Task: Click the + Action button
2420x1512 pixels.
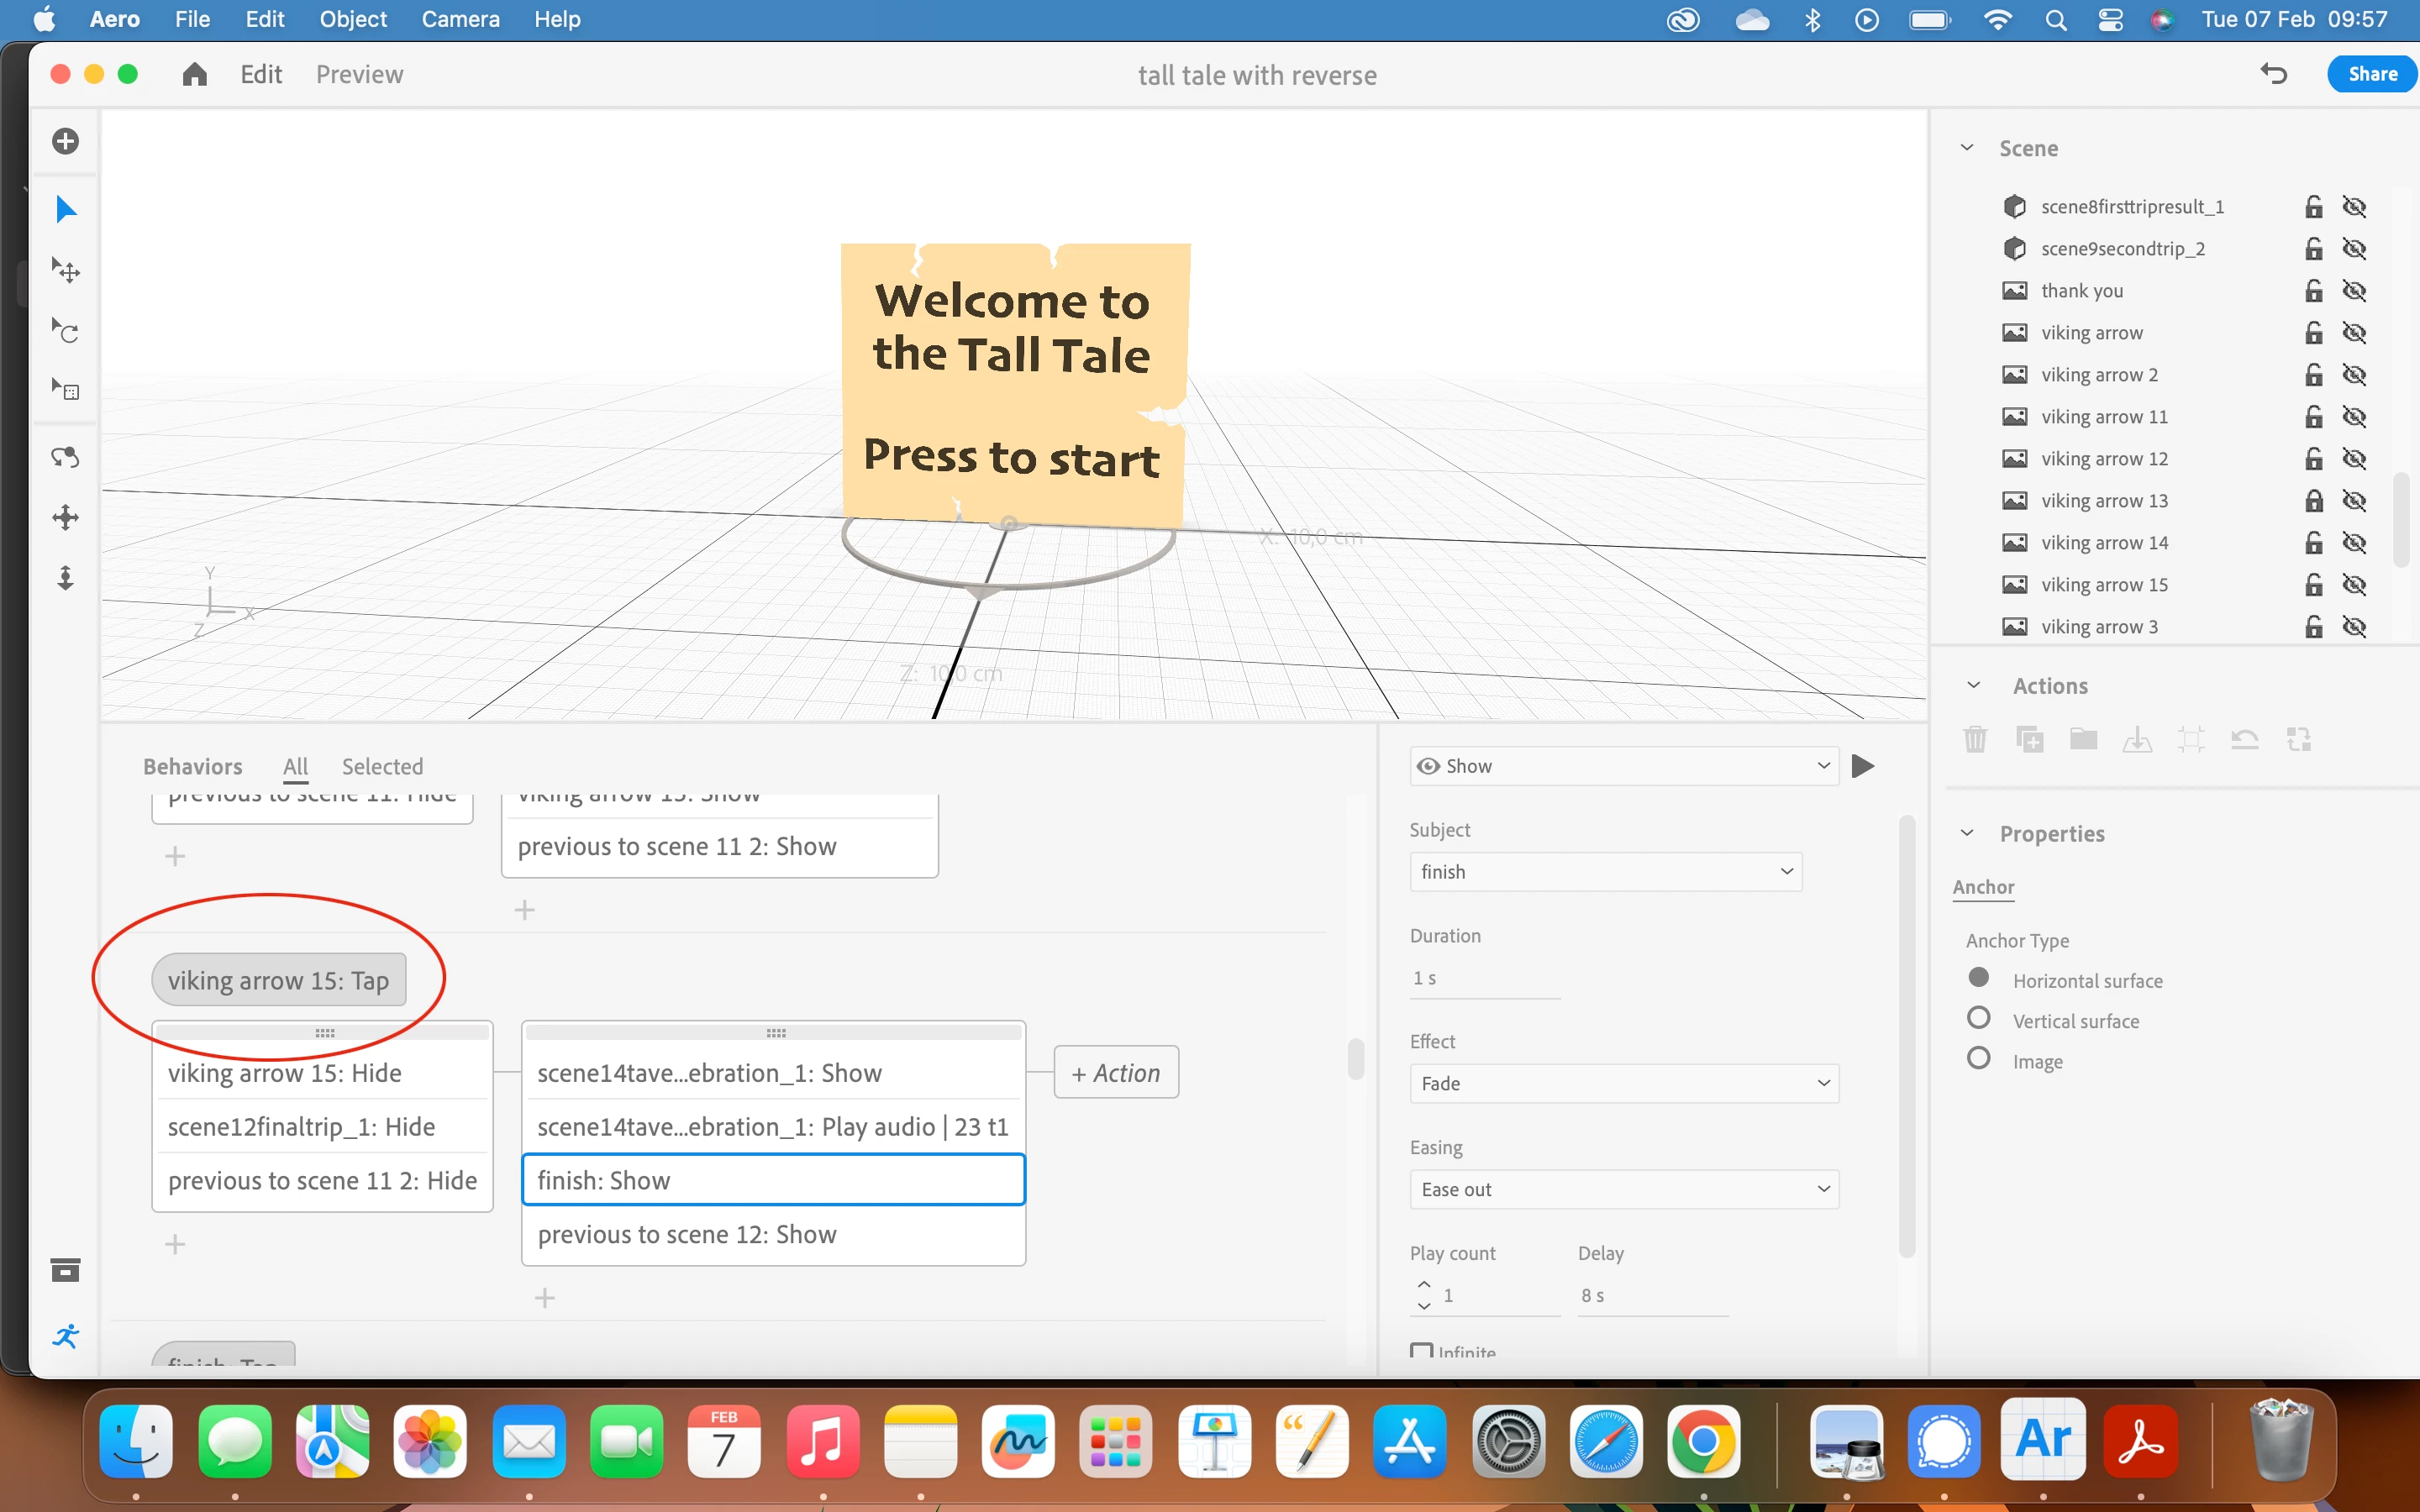Action: [1116, 1073]
